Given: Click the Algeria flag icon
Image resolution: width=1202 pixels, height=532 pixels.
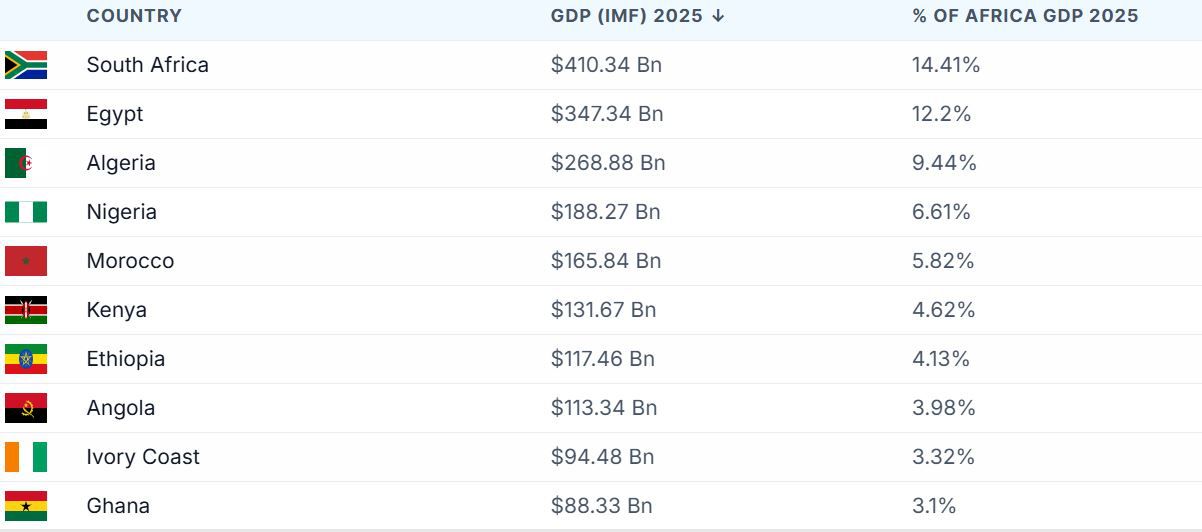Looking at the screenshot, I should coord(26,163).
